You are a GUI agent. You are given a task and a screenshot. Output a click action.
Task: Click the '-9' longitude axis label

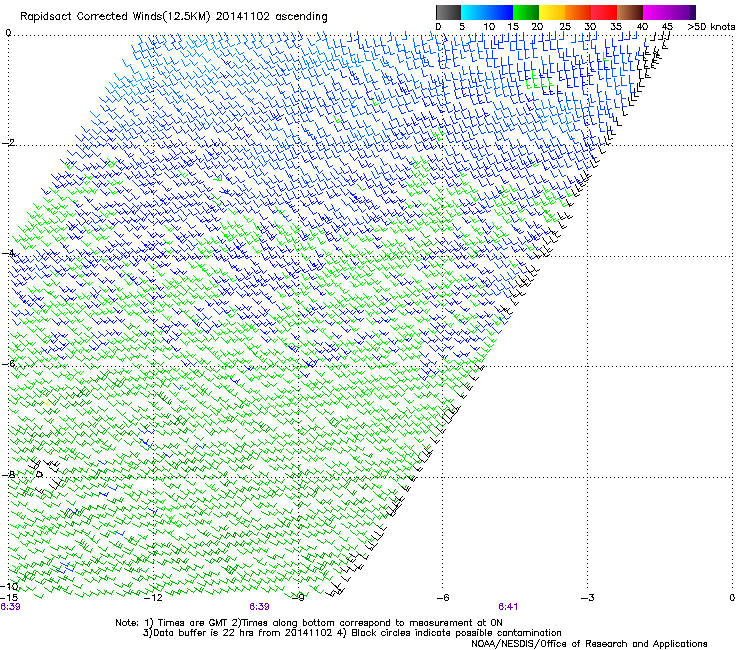click(x=298, y=598)
